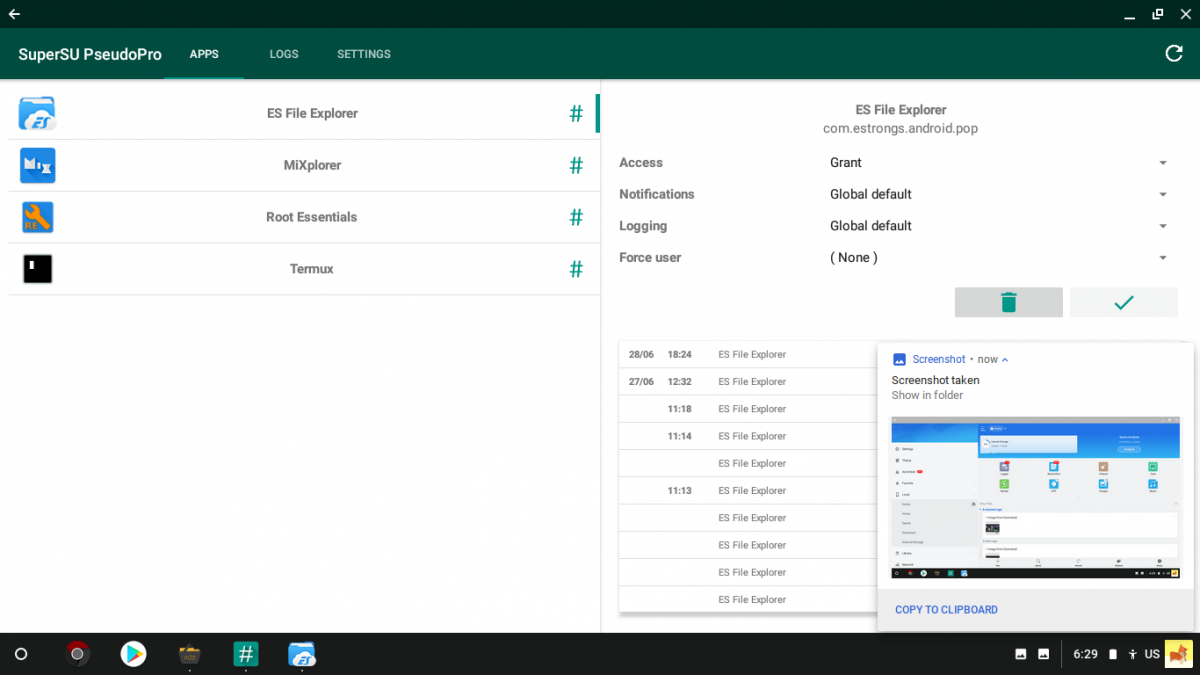Open ES File Explorer from the app list
The width and height of the screenshot is (1200, 675).
[x=312, y=113]
